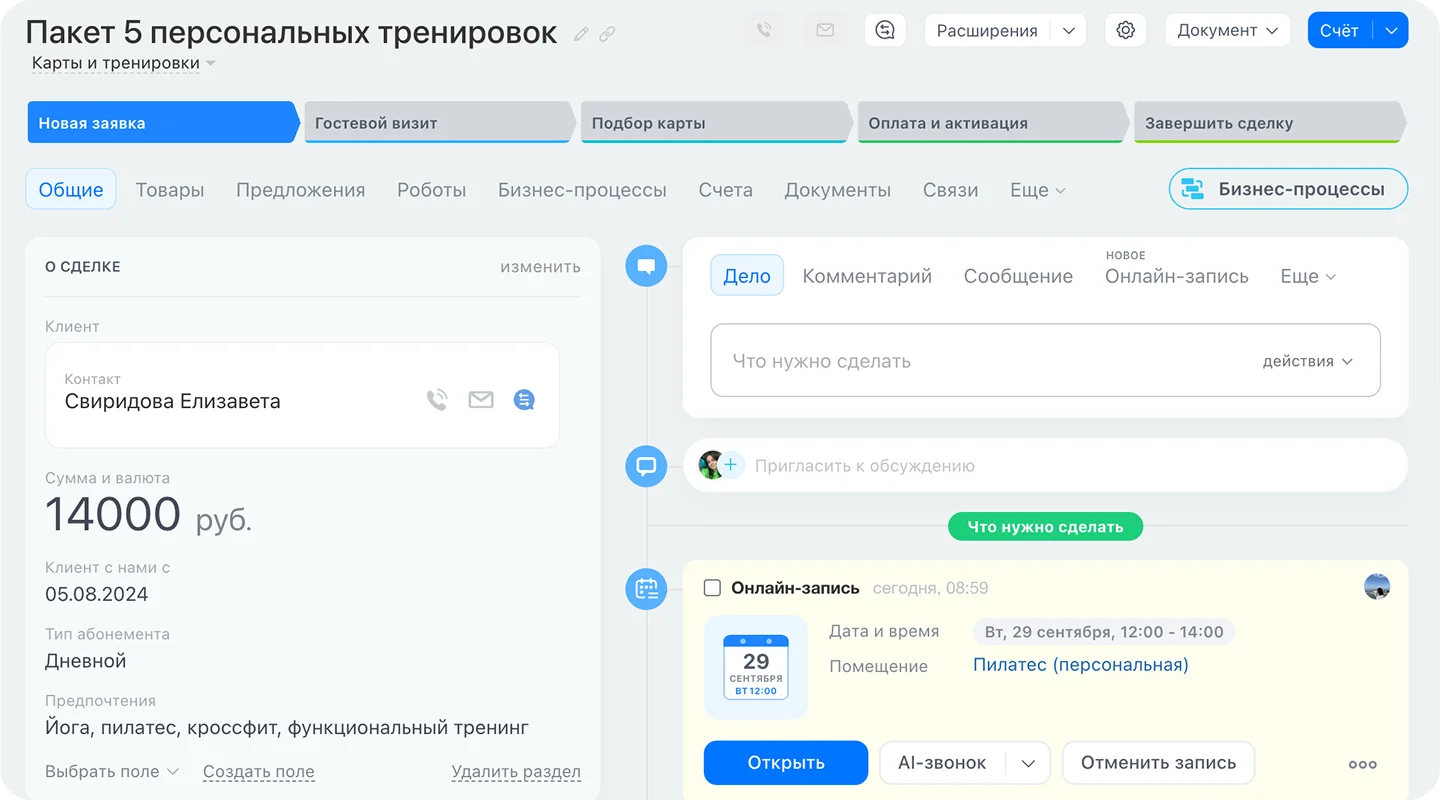The width and height of the screenshot is (1440, 800).
Task: Open the chat icon button in header
Action: pyautogui.click(x=885, y=30)
